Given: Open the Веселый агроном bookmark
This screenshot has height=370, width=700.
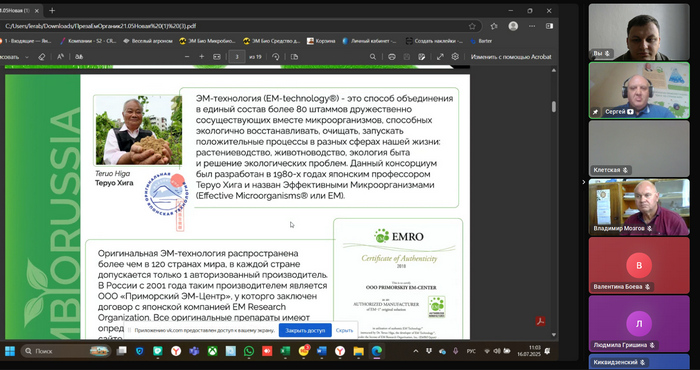Looking at the screenshot, I should (x=148, y=41).
